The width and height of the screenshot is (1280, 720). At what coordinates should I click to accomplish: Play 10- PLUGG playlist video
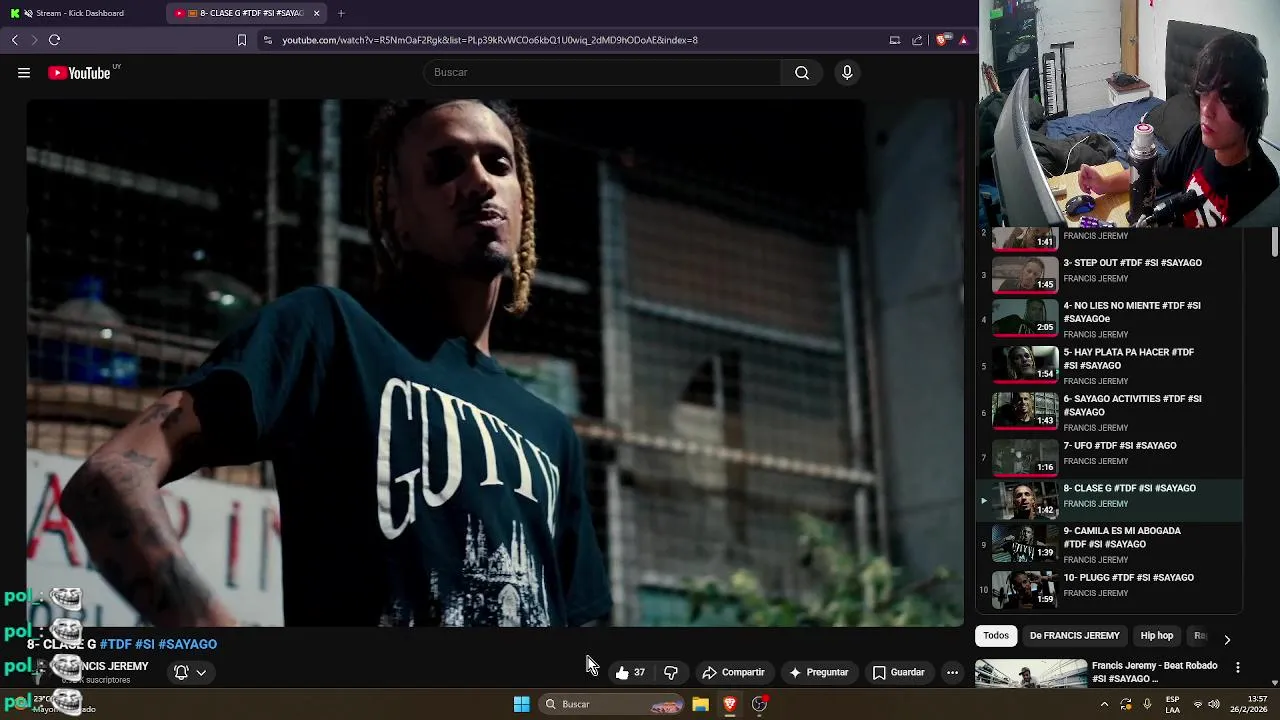click(1110, 589)
